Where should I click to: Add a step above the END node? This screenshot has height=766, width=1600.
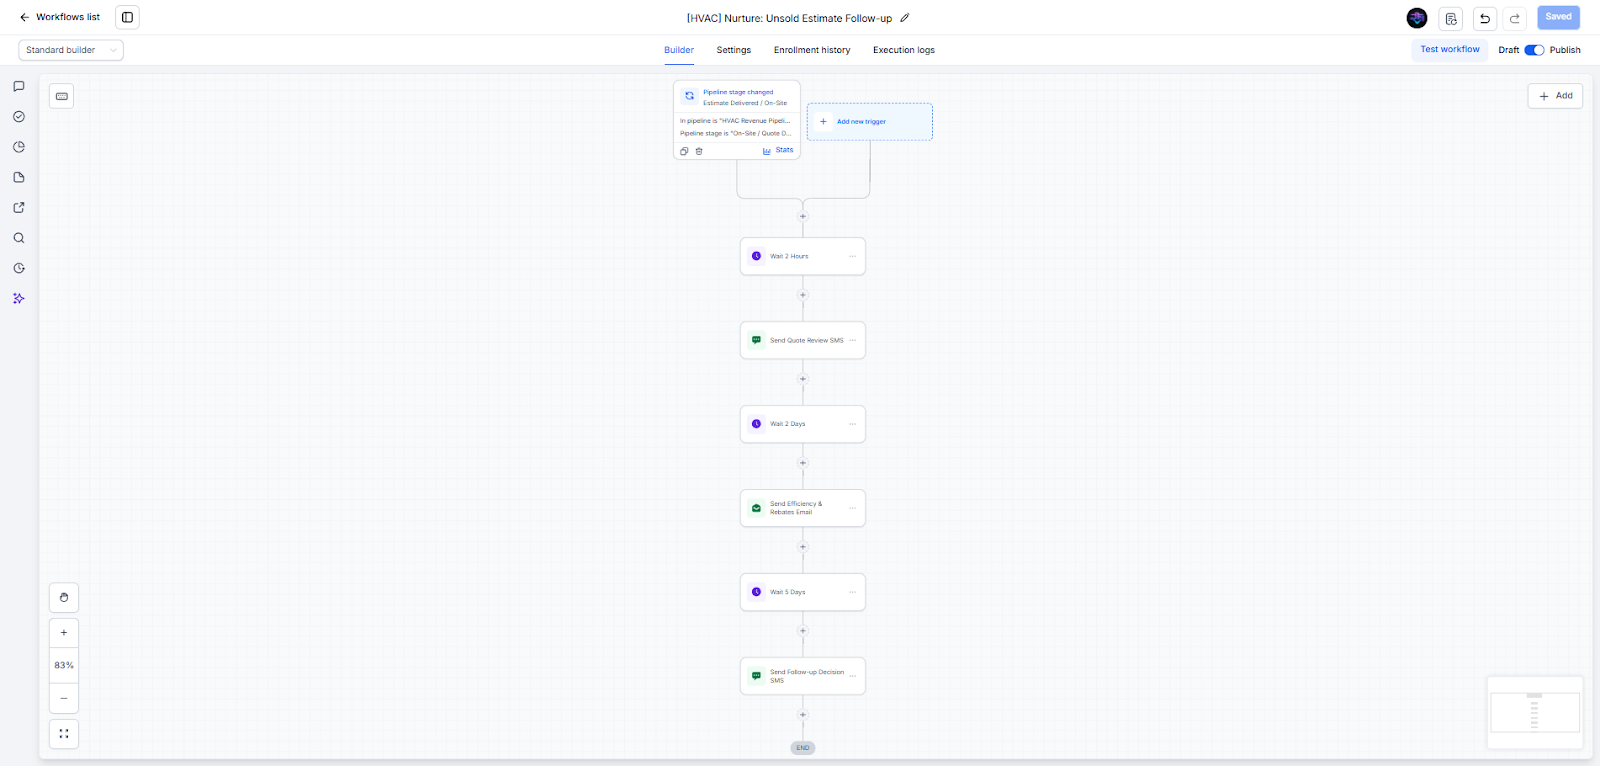(x=803, y=715)
